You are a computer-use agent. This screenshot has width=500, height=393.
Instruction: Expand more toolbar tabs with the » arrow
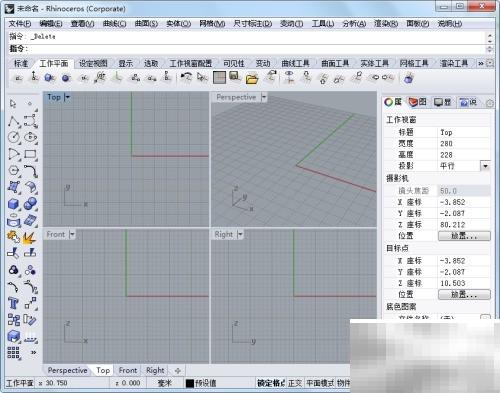481,63
